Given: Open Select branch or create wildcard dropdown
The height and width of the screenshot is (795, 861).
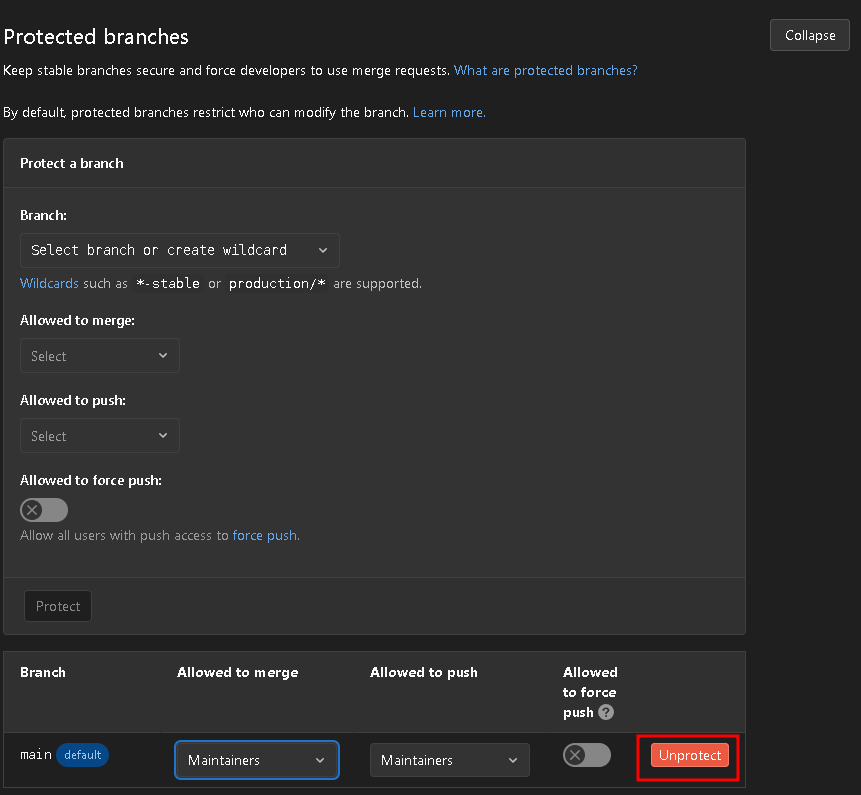Looking at the screenshot, I should coord(180,250).
